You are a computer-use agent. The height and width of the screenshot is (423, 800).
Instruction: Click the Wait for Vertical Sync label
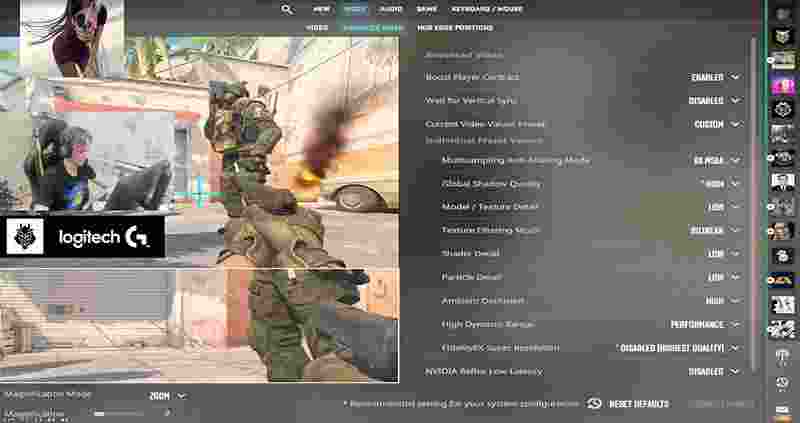pyautogui.click(x=470, y=101)
